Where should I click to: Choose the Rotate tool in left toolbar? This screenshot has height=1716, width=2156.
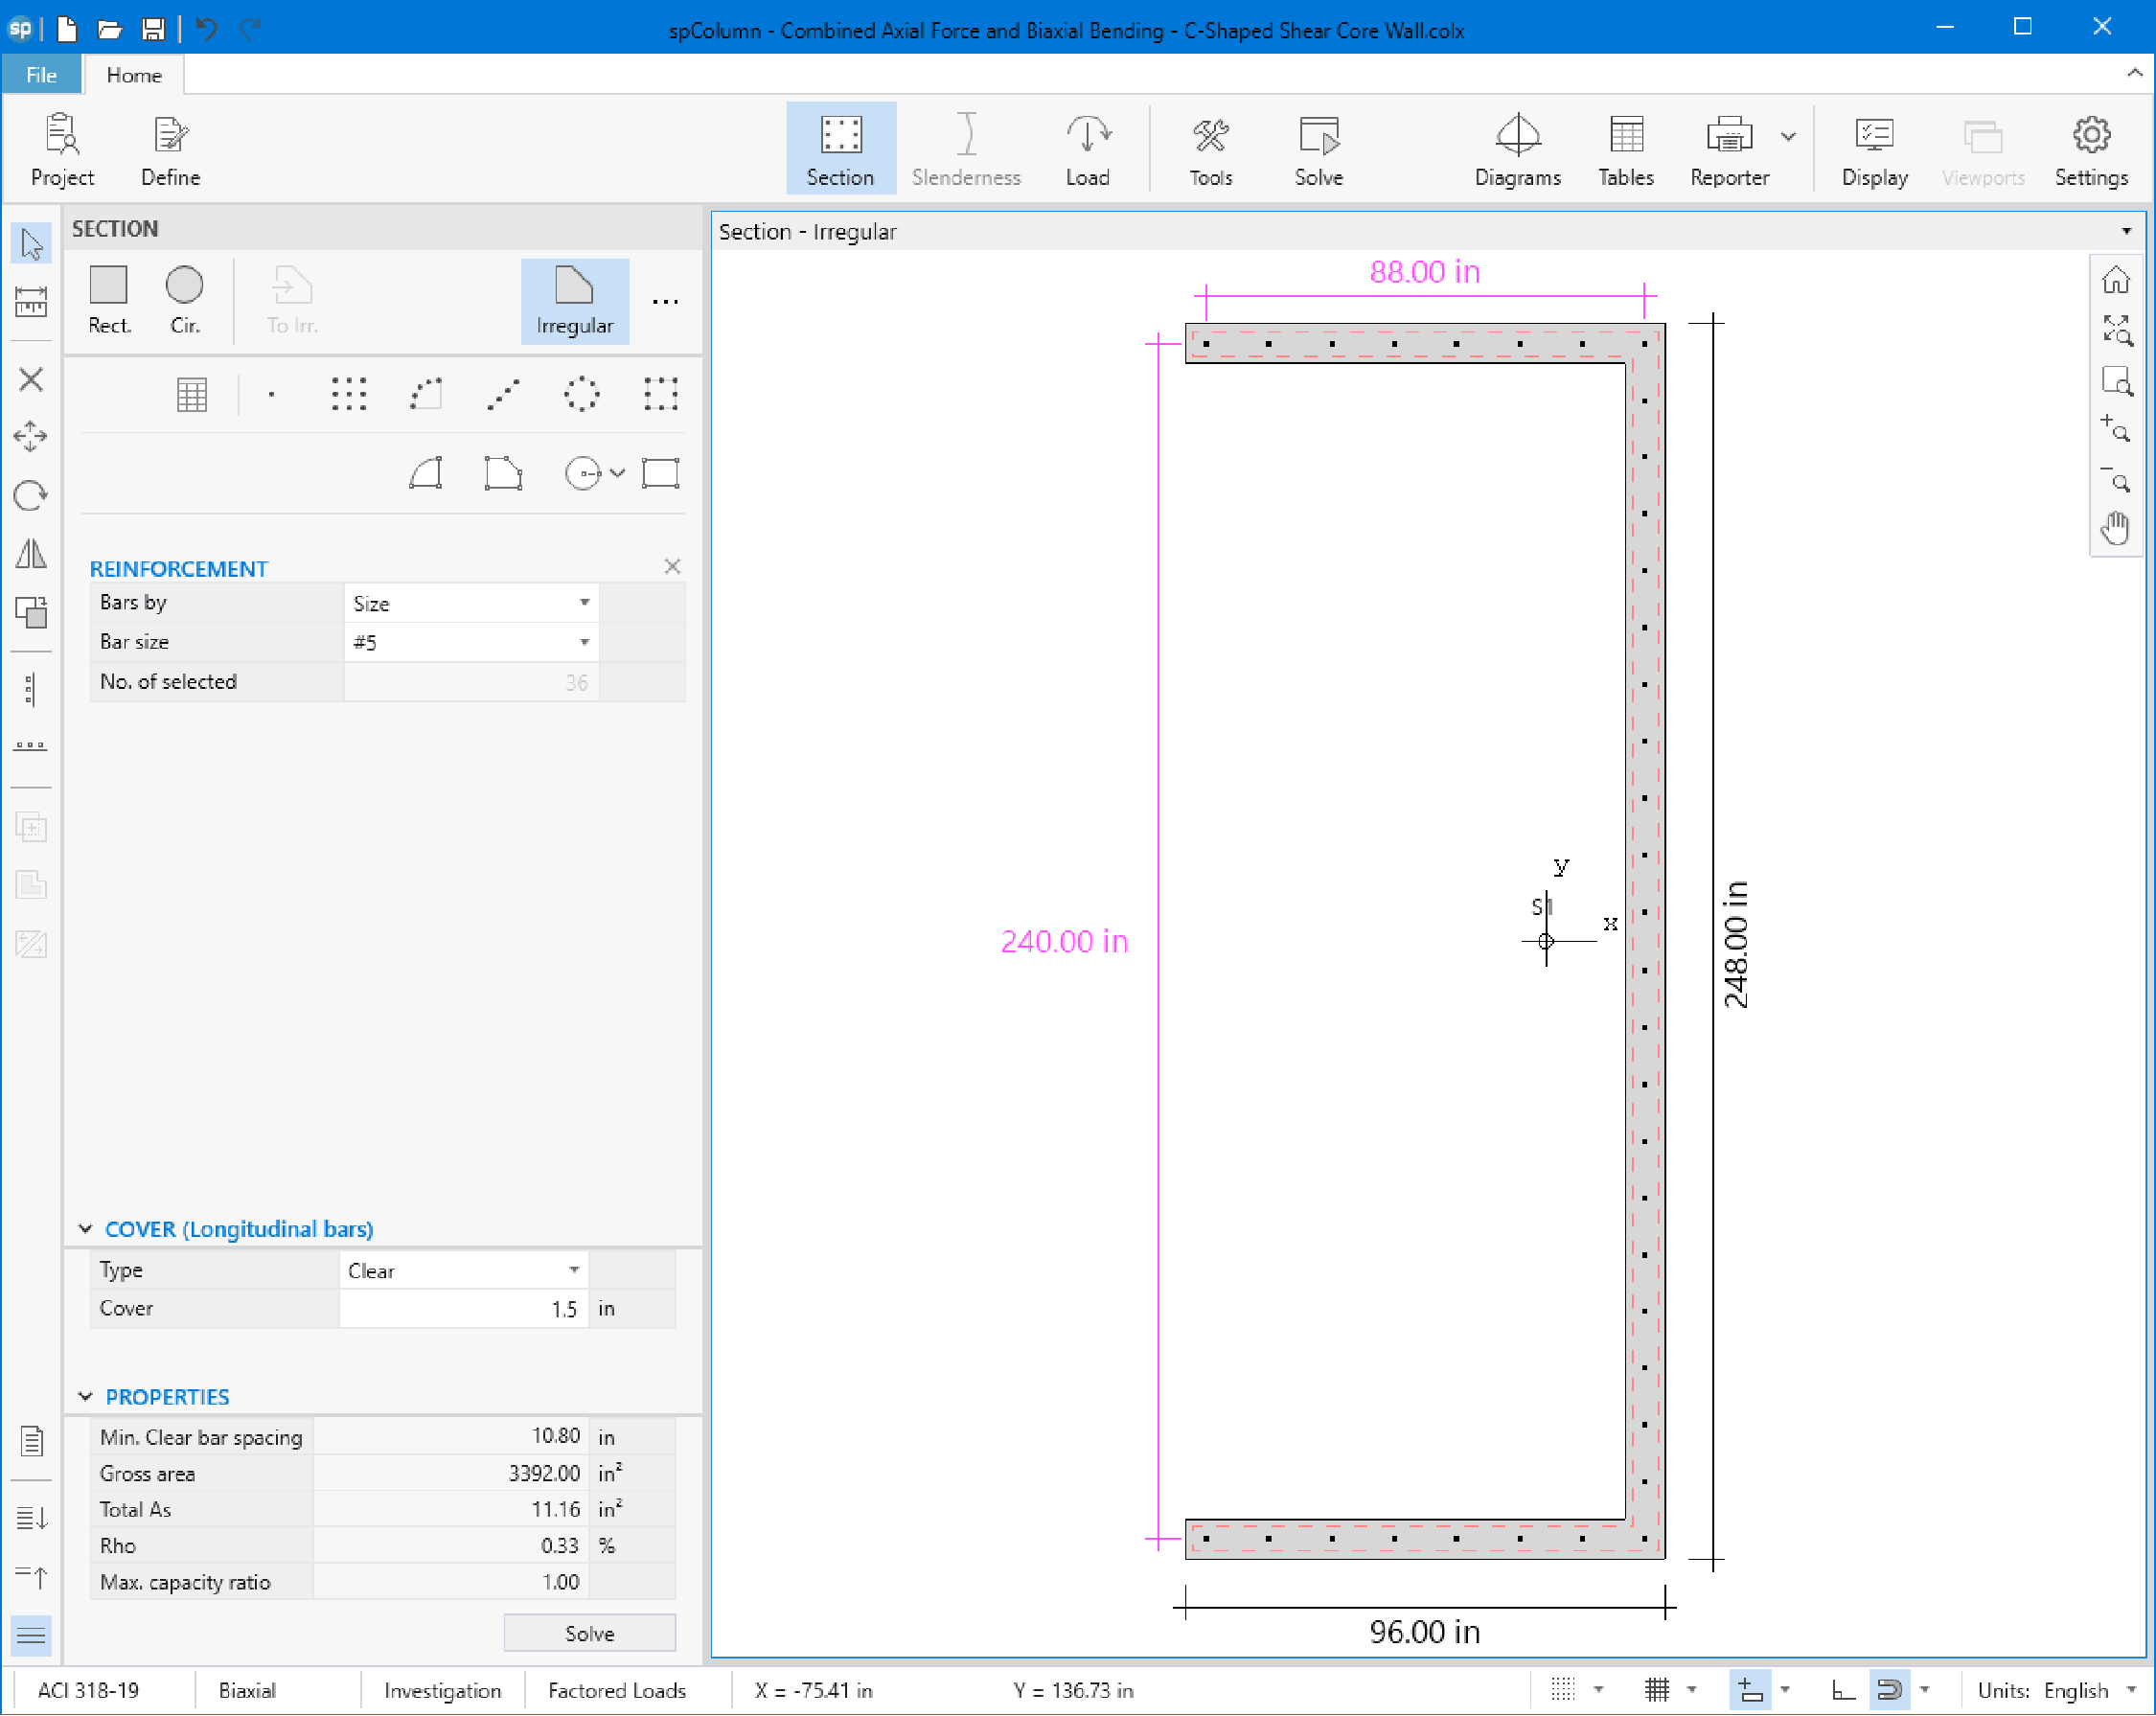[31, 495]
